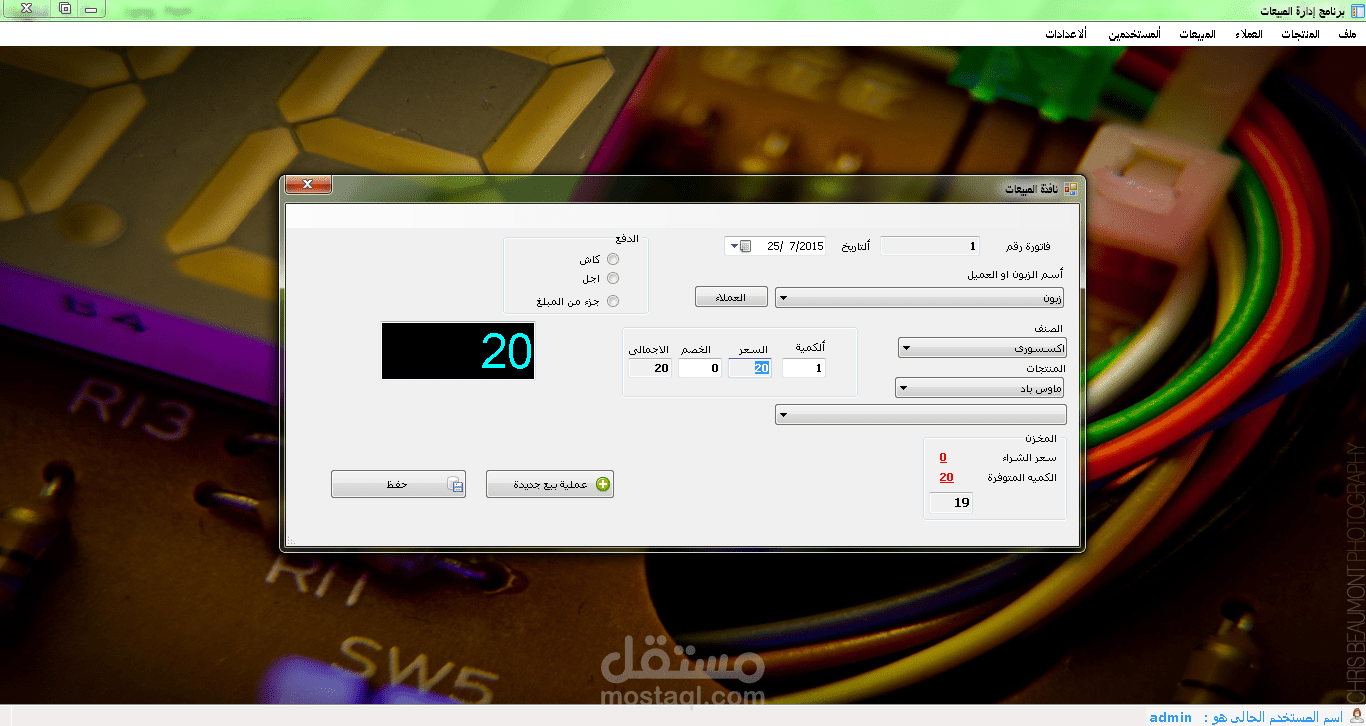Screen dimensions: 1366x726
Task: Click the العملاء button in sales window
Action: (732, 297)
